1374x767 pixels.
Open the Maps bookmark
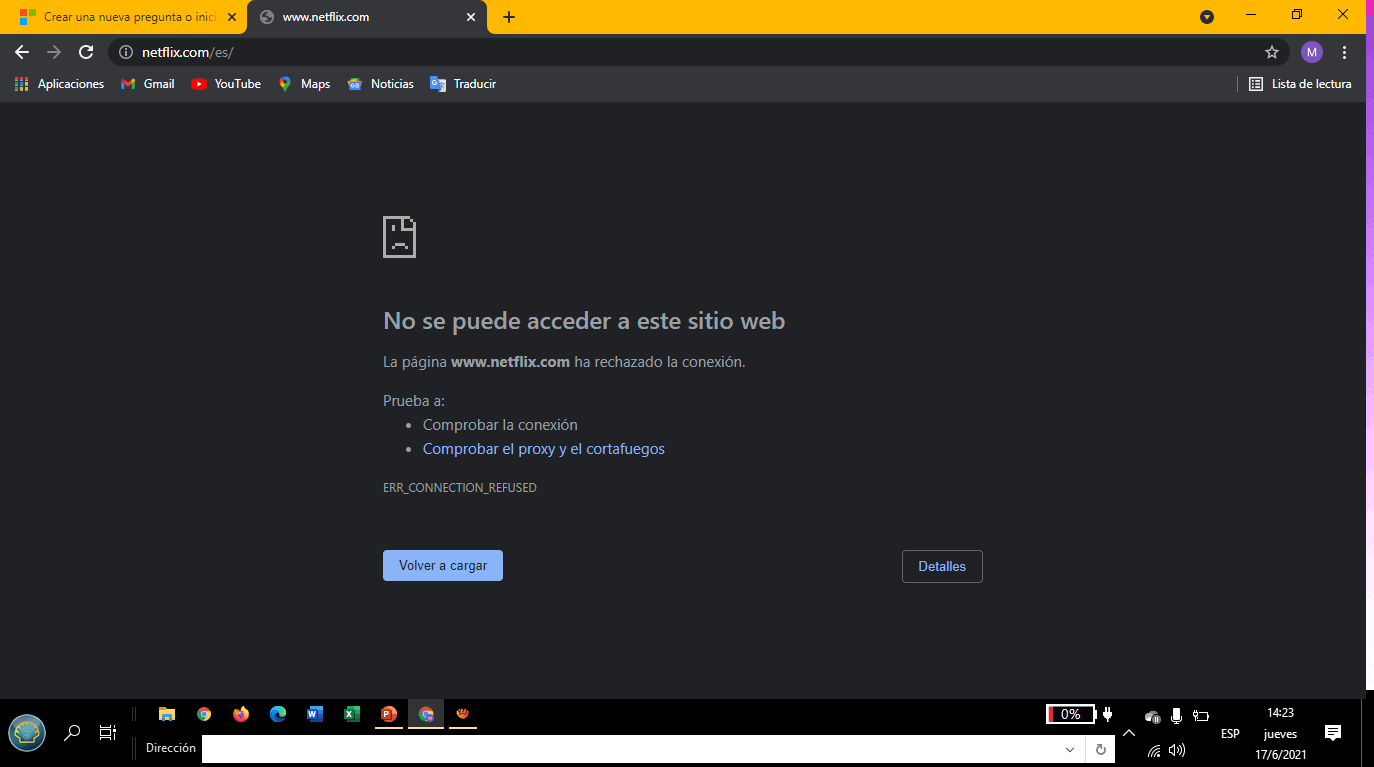point(304,84)
